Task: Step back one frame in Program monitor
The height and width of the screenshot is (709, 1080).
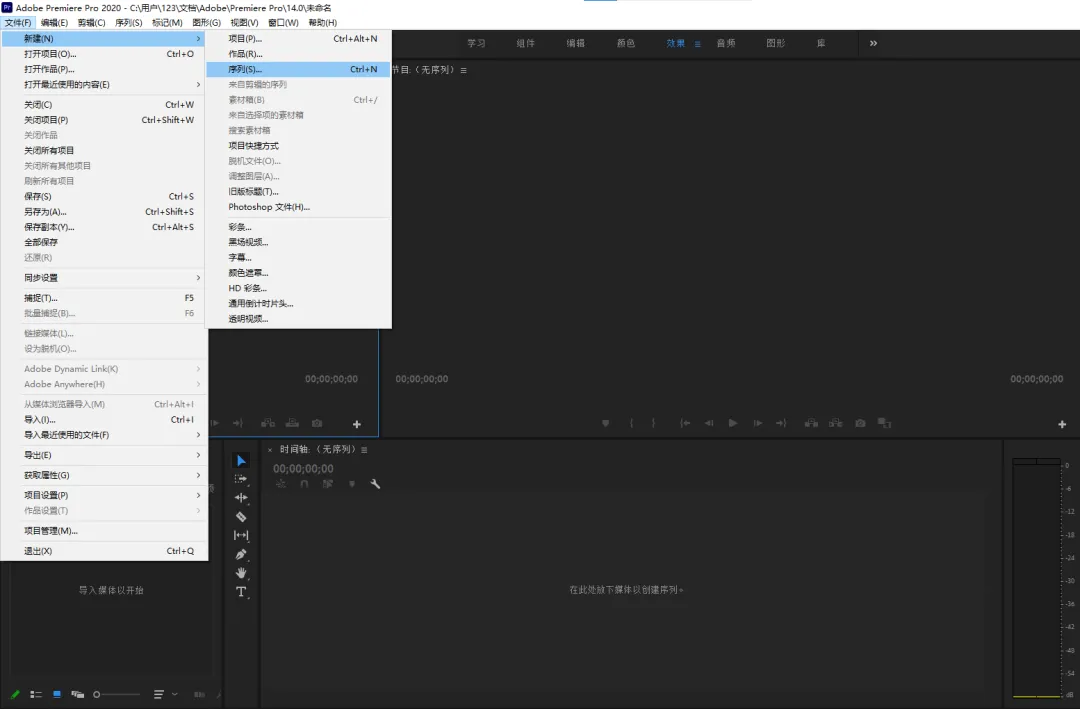Action: (x=709, y=423)
